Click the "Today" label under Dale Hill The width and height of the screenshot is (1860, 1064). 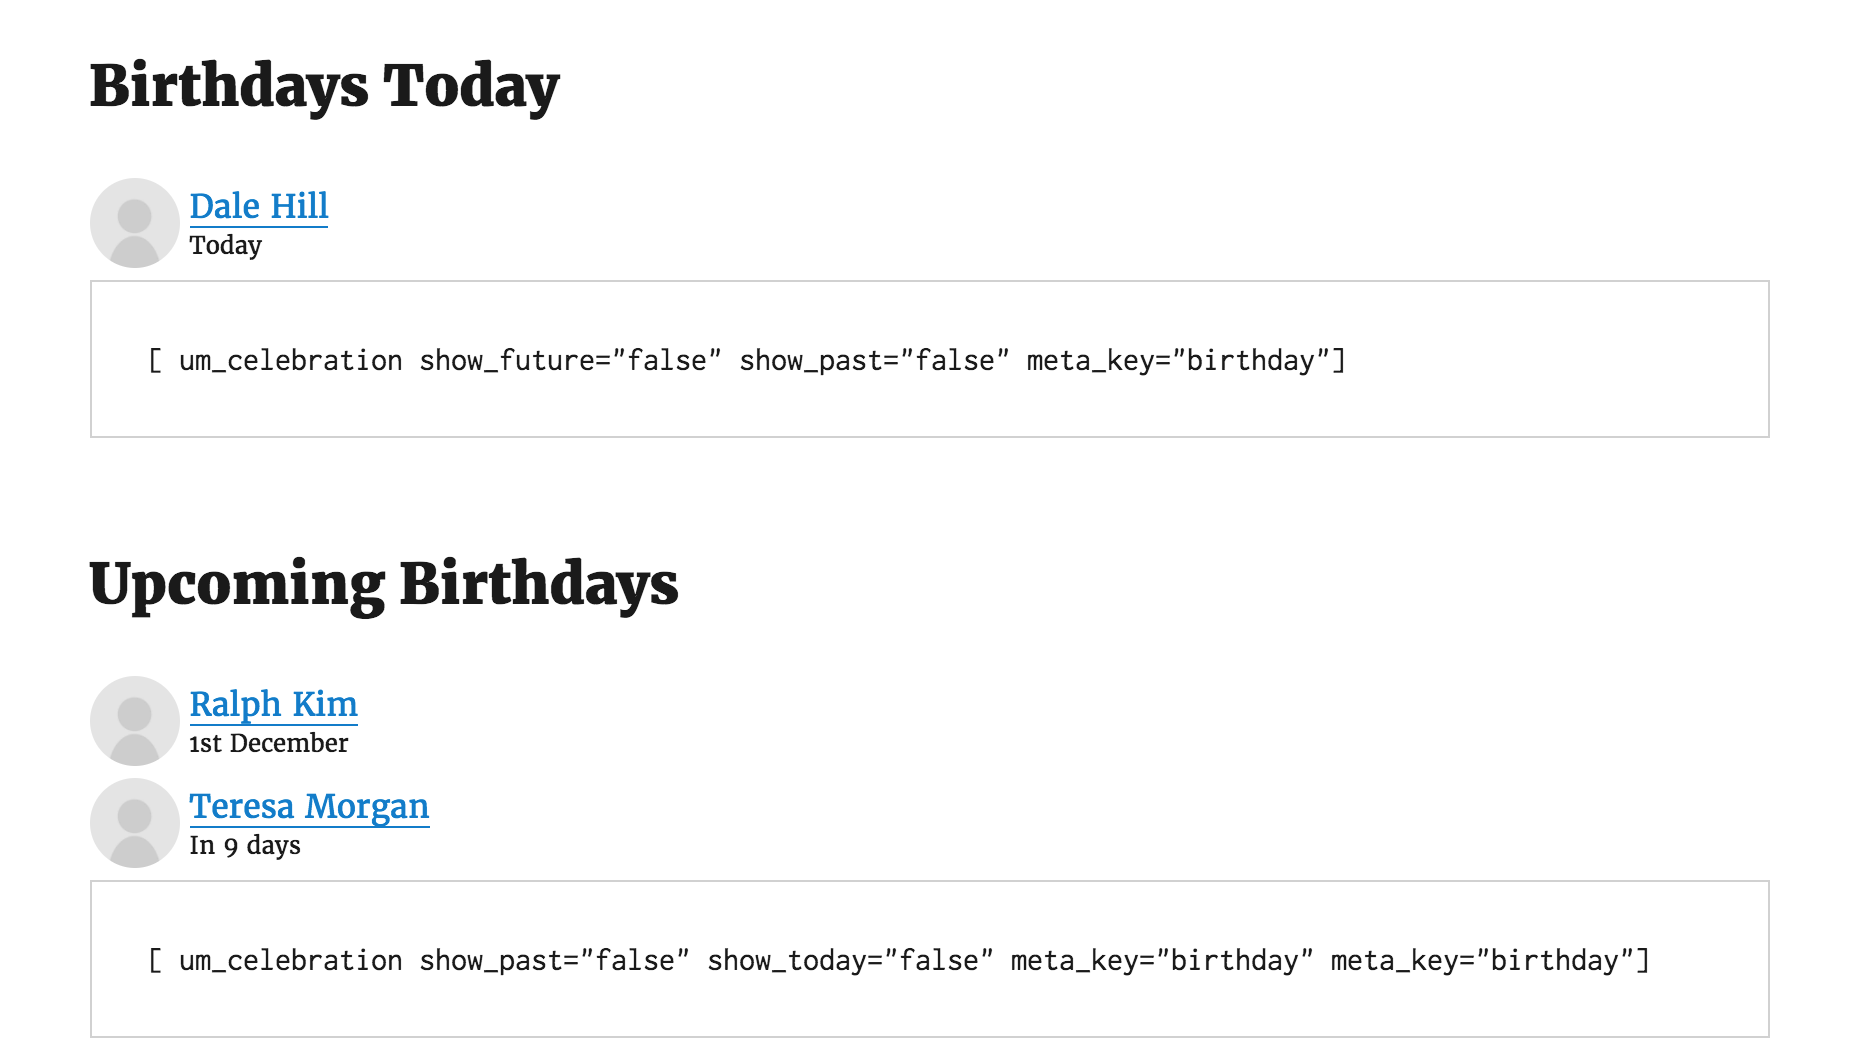[226, 245]
